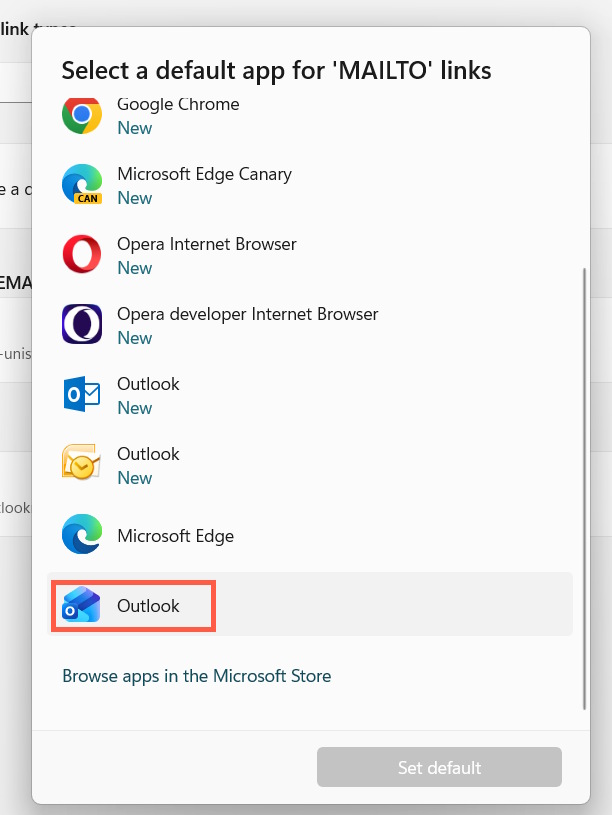Screen dimensions: 612x815
Task: Click the Outlook label in the highlighted row
Action: pyautogui.click(x=148, y=606)
